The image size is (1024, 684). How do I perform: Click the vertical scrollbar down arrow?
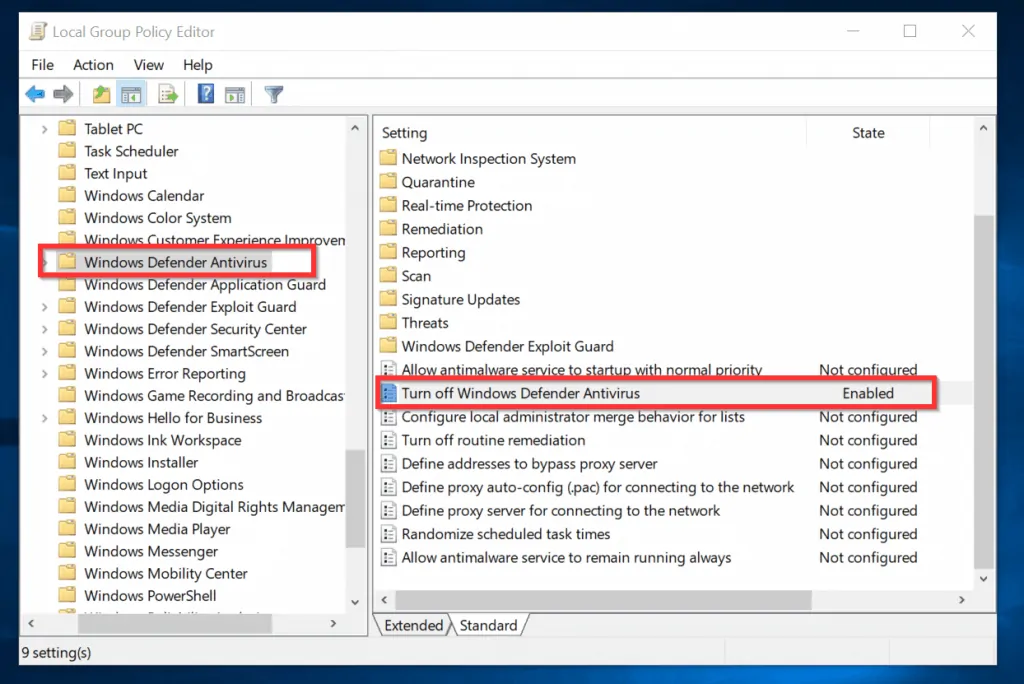[x=983, y=578]
